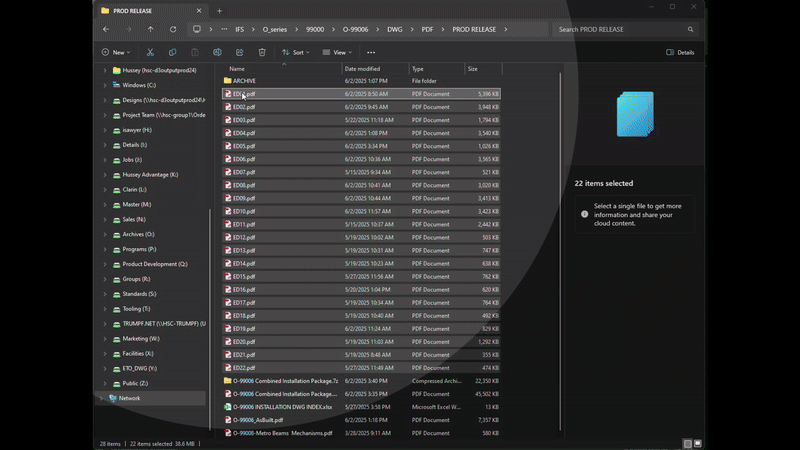Click the Cut scissors icon
The image size is (800, 450).
point(150,52)
